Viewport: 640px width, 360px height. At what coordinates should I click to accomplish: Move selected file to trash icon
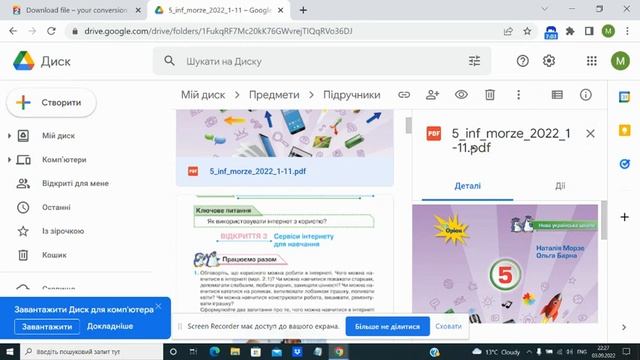[490, 95]
